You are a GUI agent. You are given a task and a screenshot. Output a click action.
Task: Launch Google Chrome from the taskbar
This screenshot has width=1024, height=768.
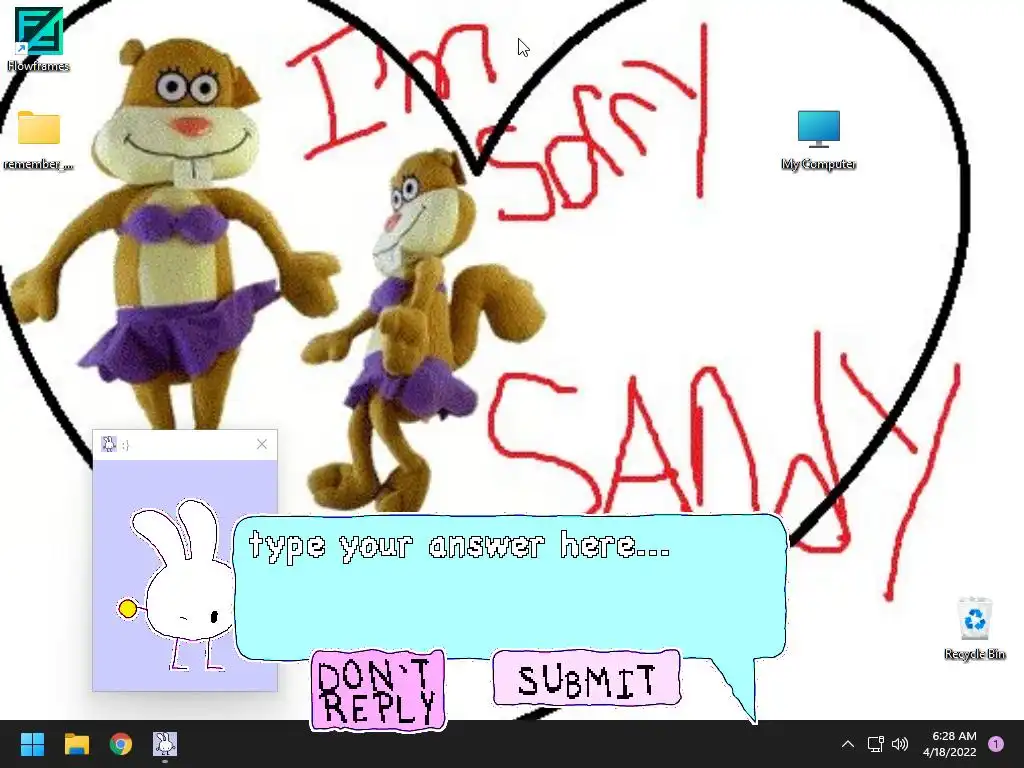point(121,744)
